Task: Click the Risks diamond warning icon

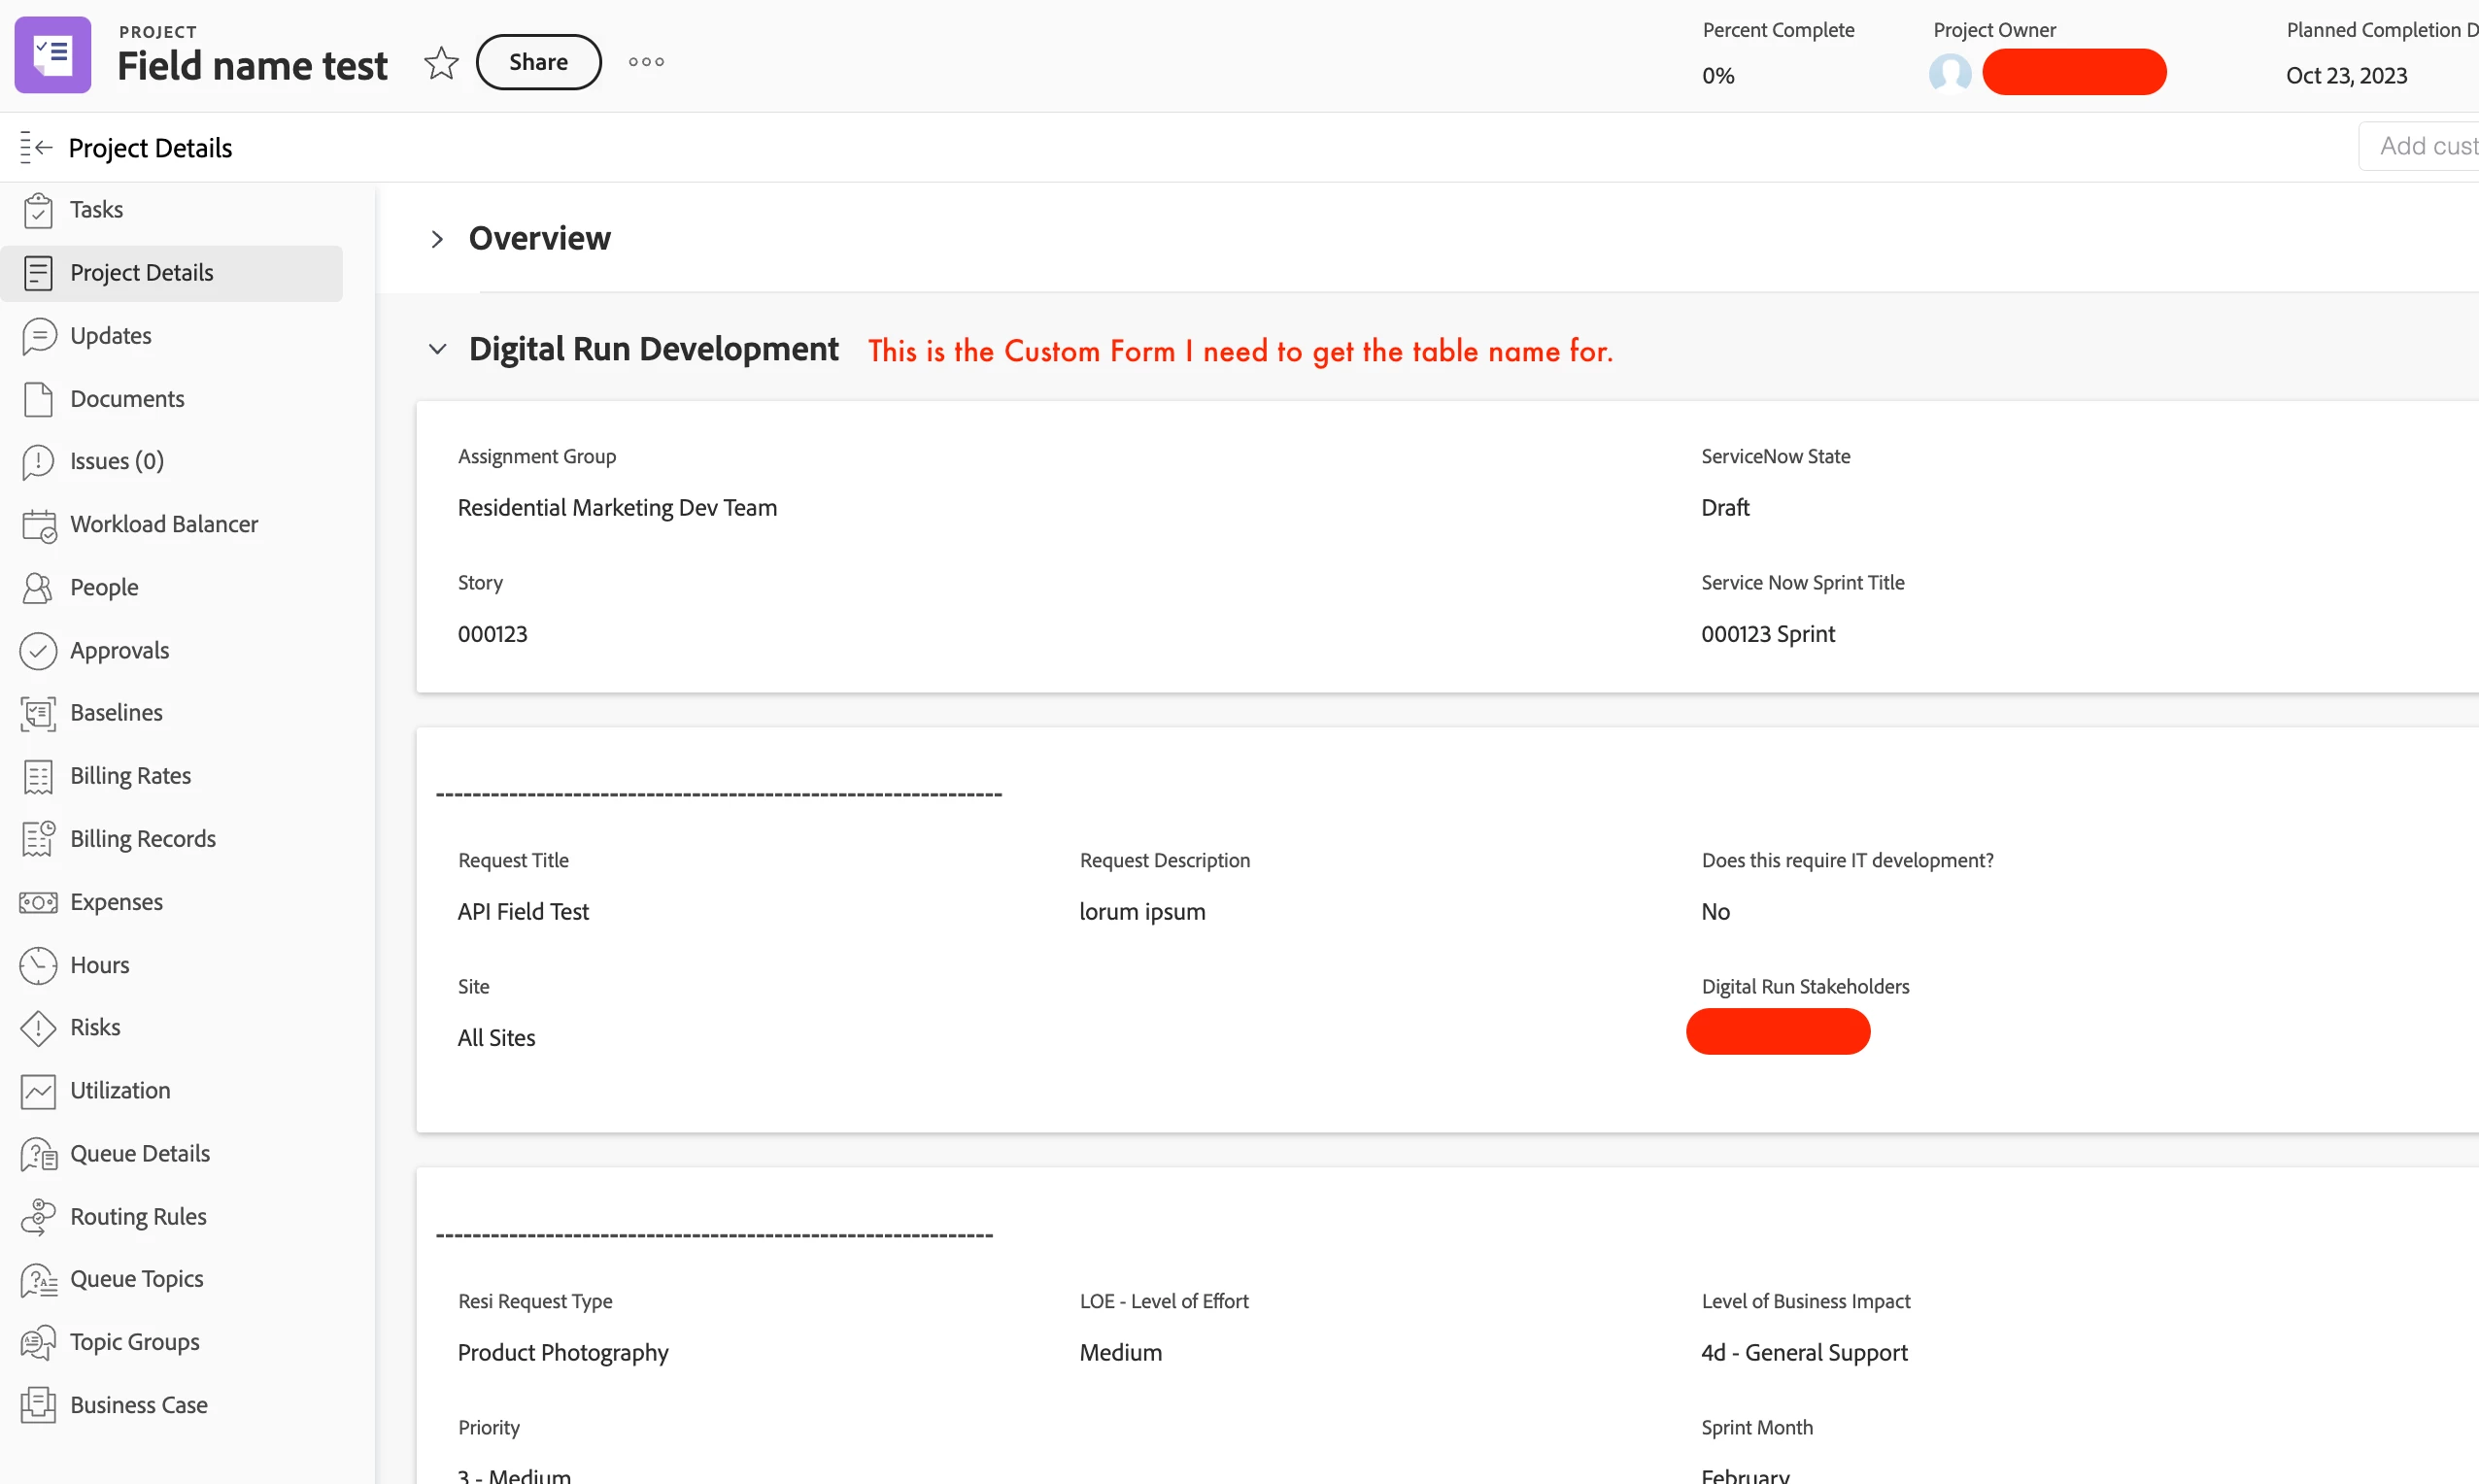Action: [x=38, y=1028]
